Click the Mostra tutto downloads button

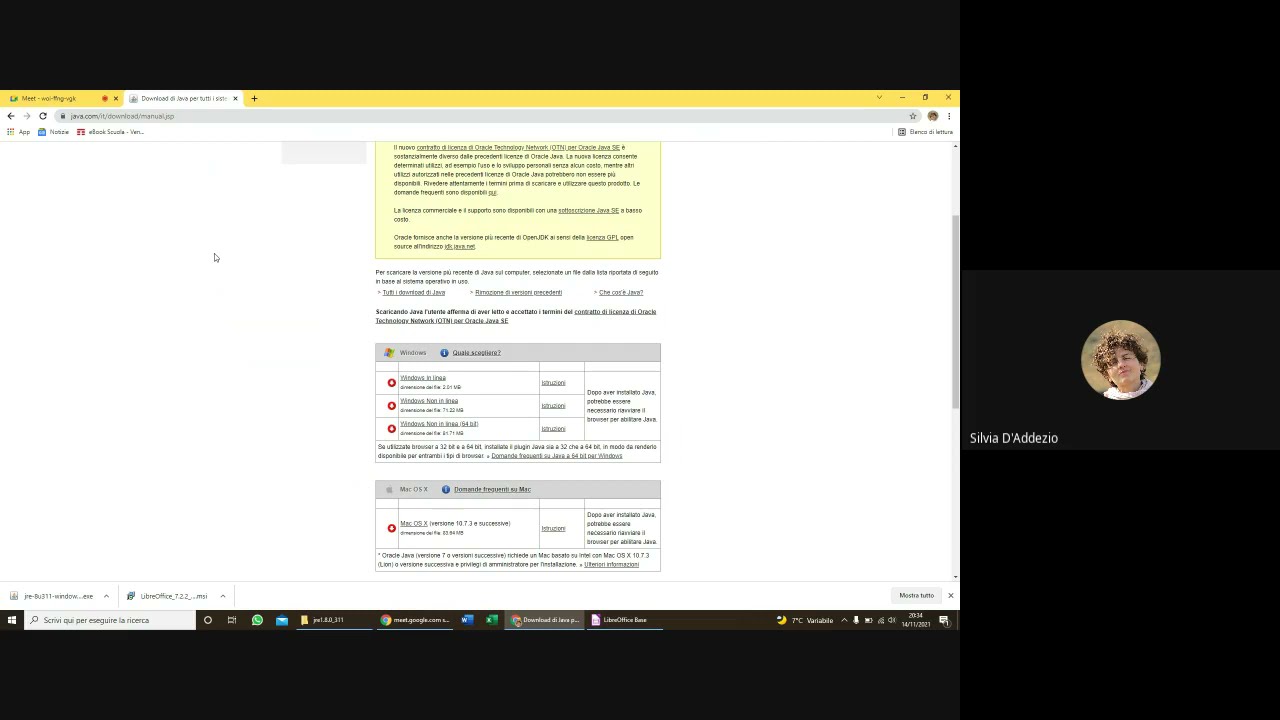click(916, 596)
